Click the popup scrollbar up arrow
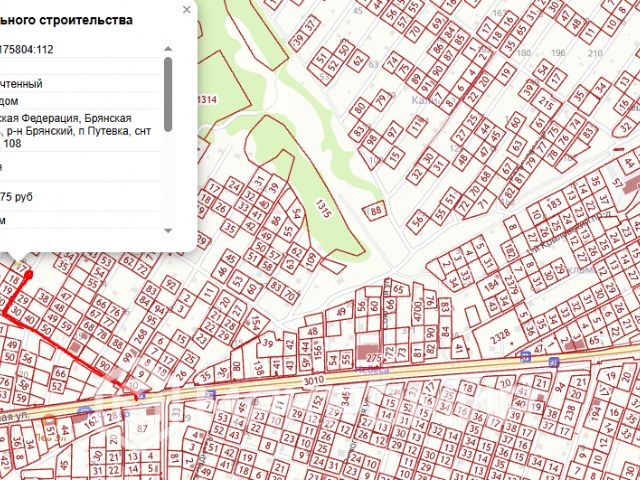Screen dimensions: 640x480 pyautogui.click(x=168, y=49)
